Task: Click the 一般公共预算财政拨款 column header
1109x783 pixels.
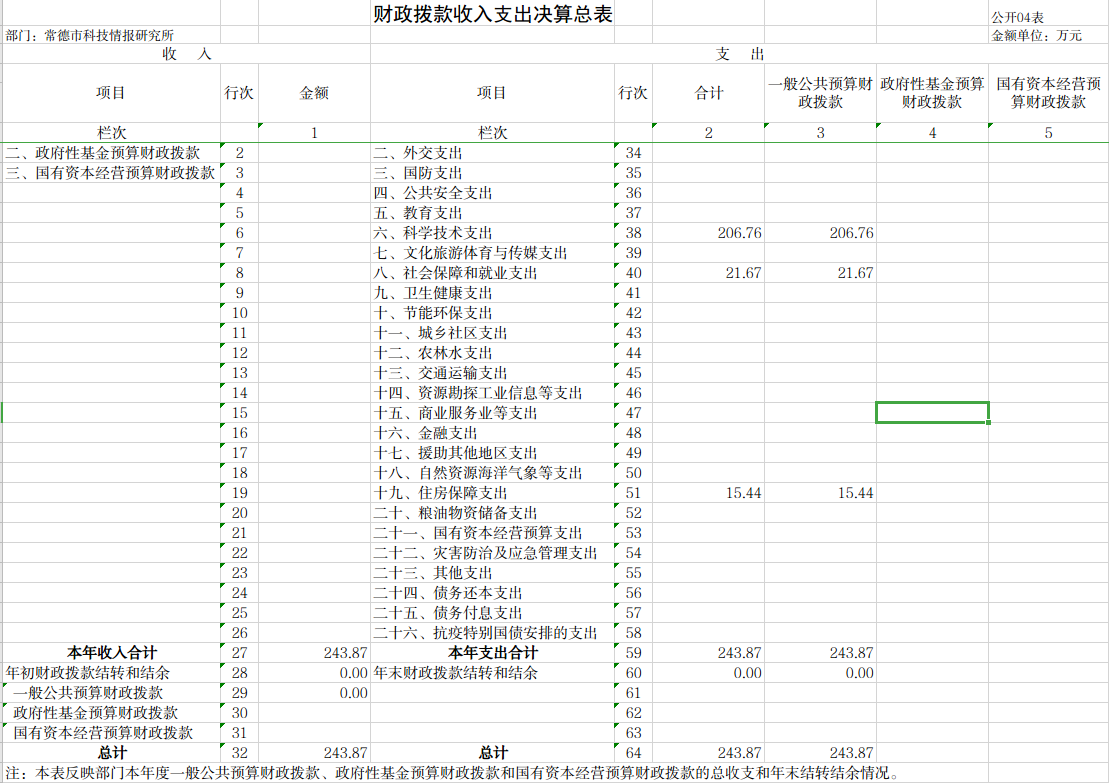Action: pyautogui.click(x=820, y=93)
